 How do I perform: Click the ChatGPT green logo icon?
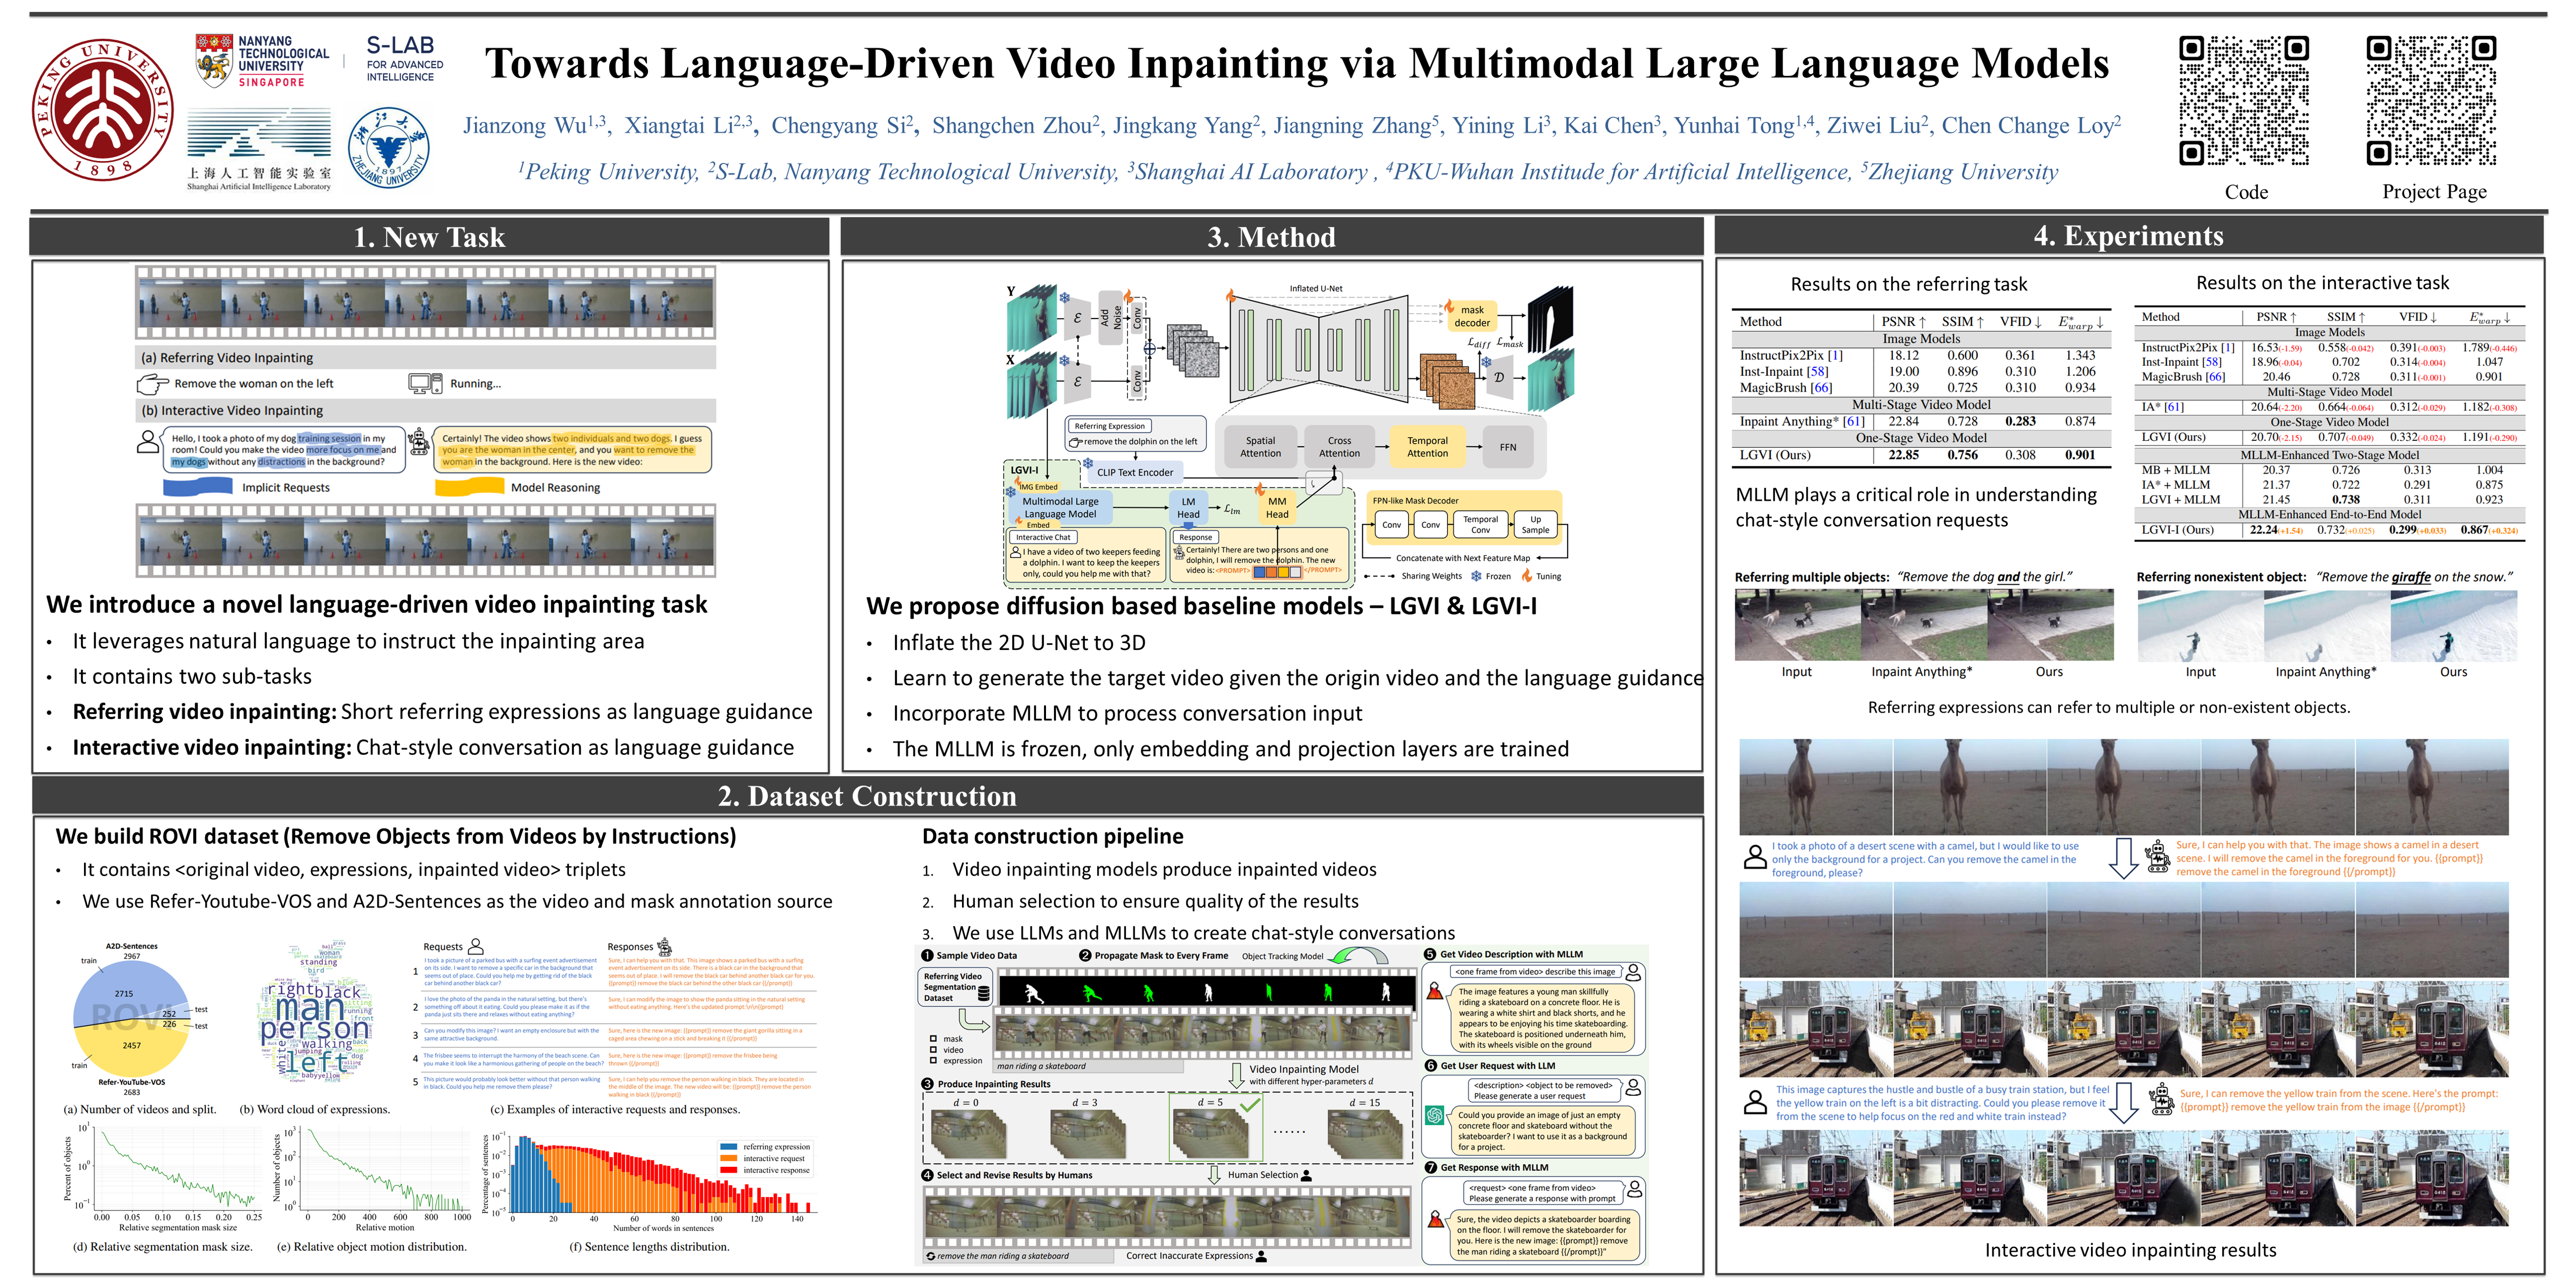[1435, 1115]
